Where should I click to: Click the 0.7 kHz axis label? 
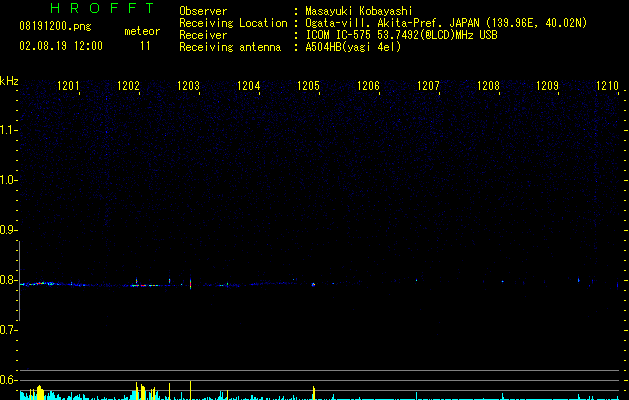(7, 330)
